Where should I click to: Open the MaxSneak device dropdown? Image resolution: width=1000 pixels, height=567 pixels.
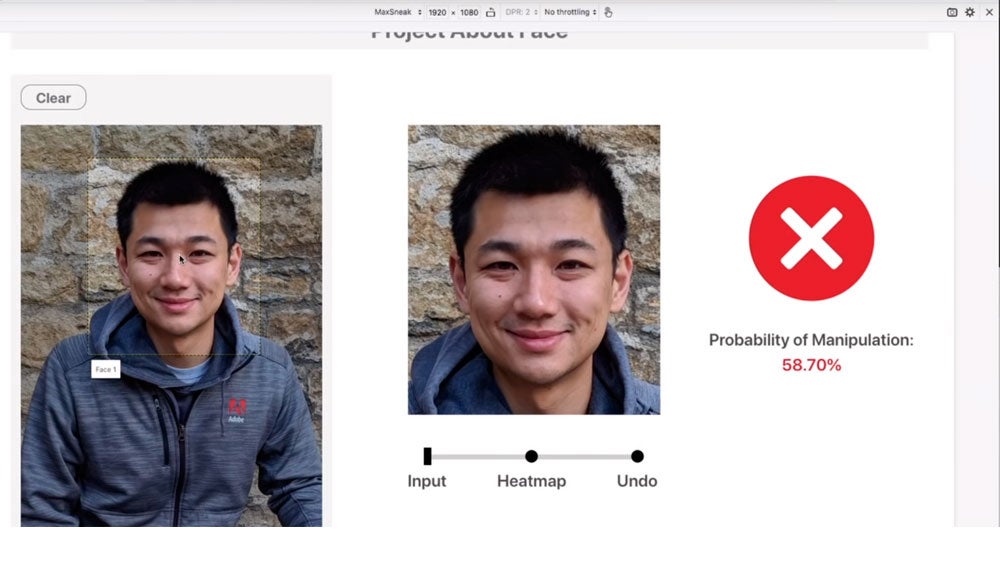pyautogui.click(x=397, y=12)
